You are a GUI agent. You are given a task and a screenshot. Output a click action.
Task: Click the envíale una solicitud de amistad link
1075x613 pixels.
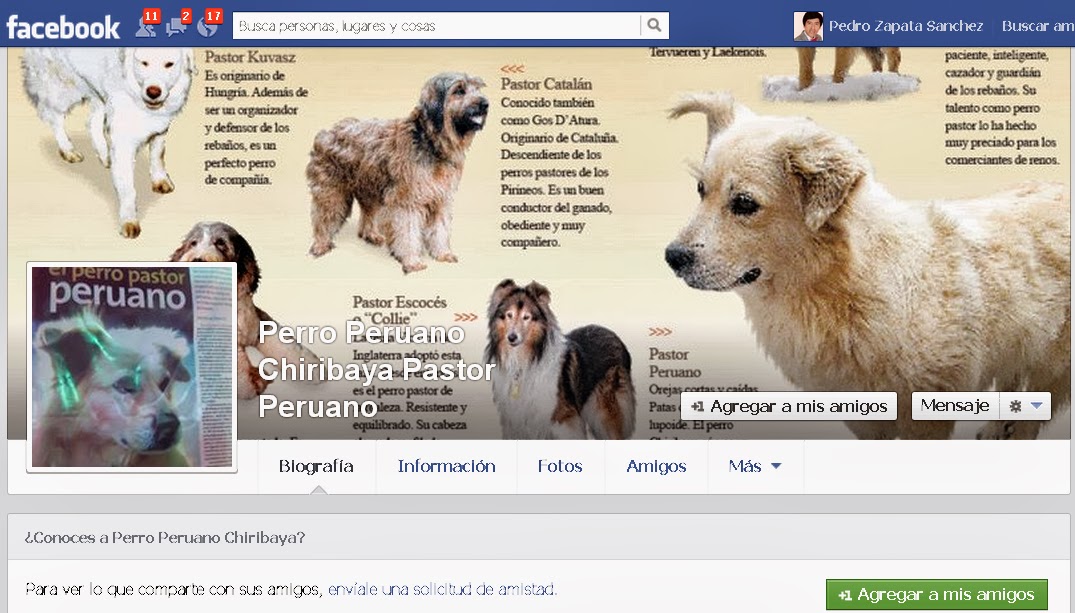[x=441, y=589]
